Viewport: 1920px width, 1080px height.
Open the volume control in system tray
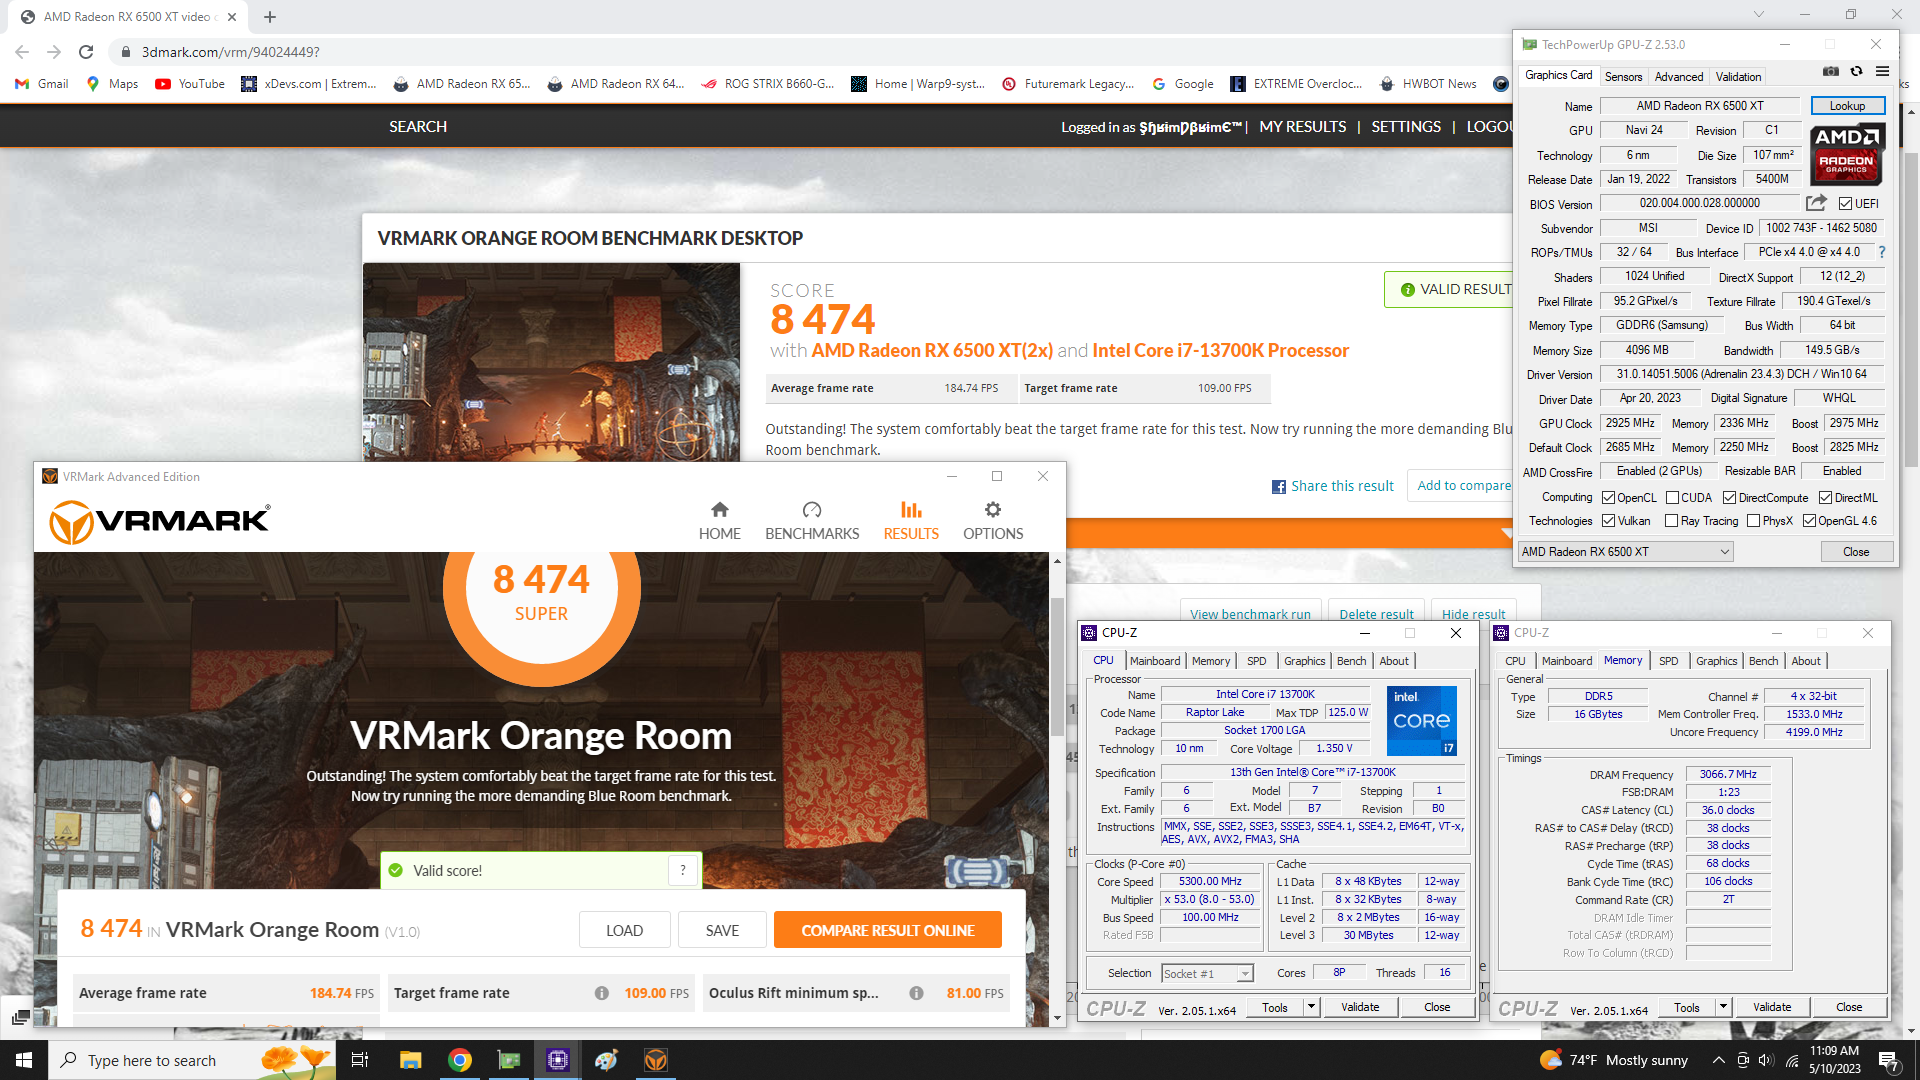coord(1766,1060)
